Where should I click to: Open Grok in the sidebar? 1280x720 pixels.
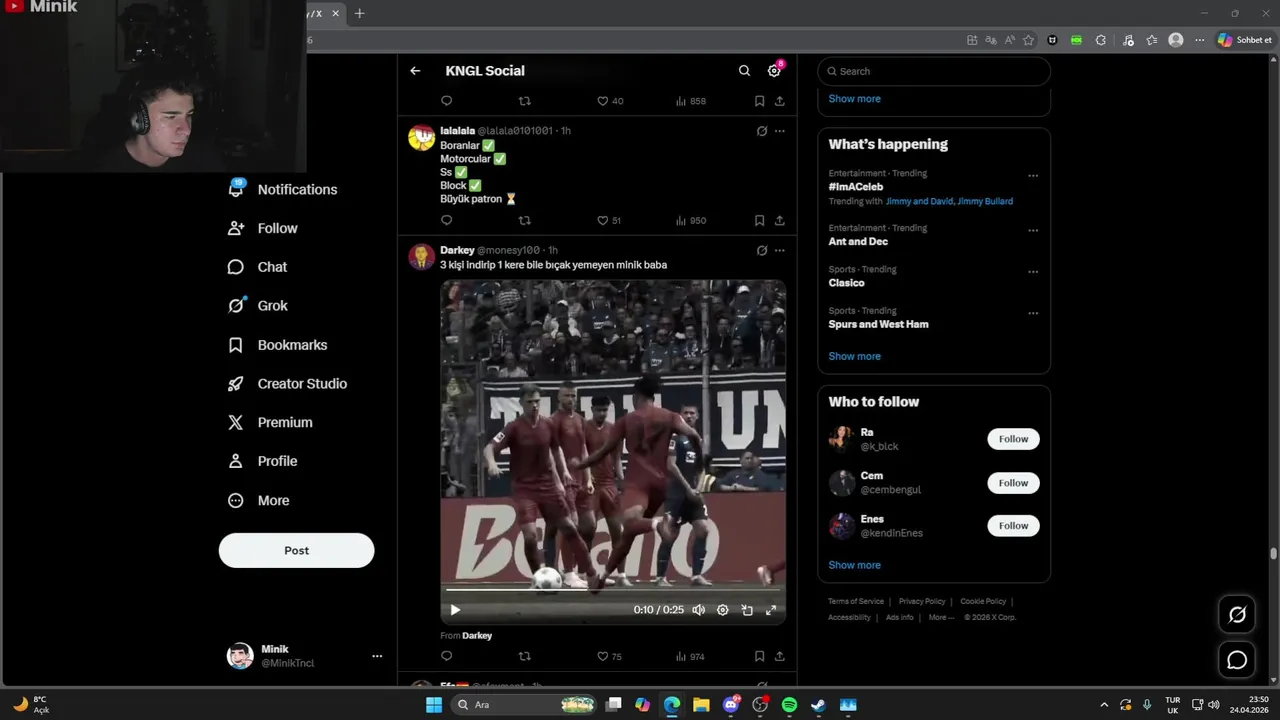tap(258, 306)
